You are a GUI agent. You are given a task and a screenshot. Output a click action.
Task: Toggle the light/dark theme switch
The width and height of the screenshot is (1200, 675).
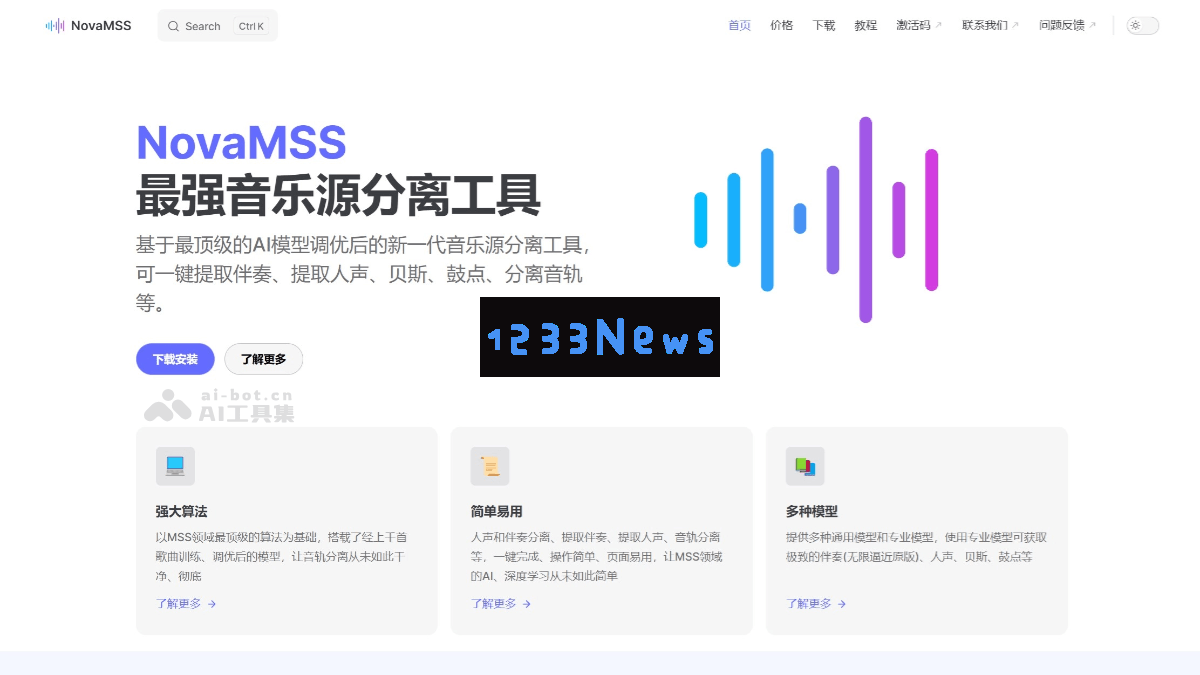pyautogui.click(x=1142, y=26)
